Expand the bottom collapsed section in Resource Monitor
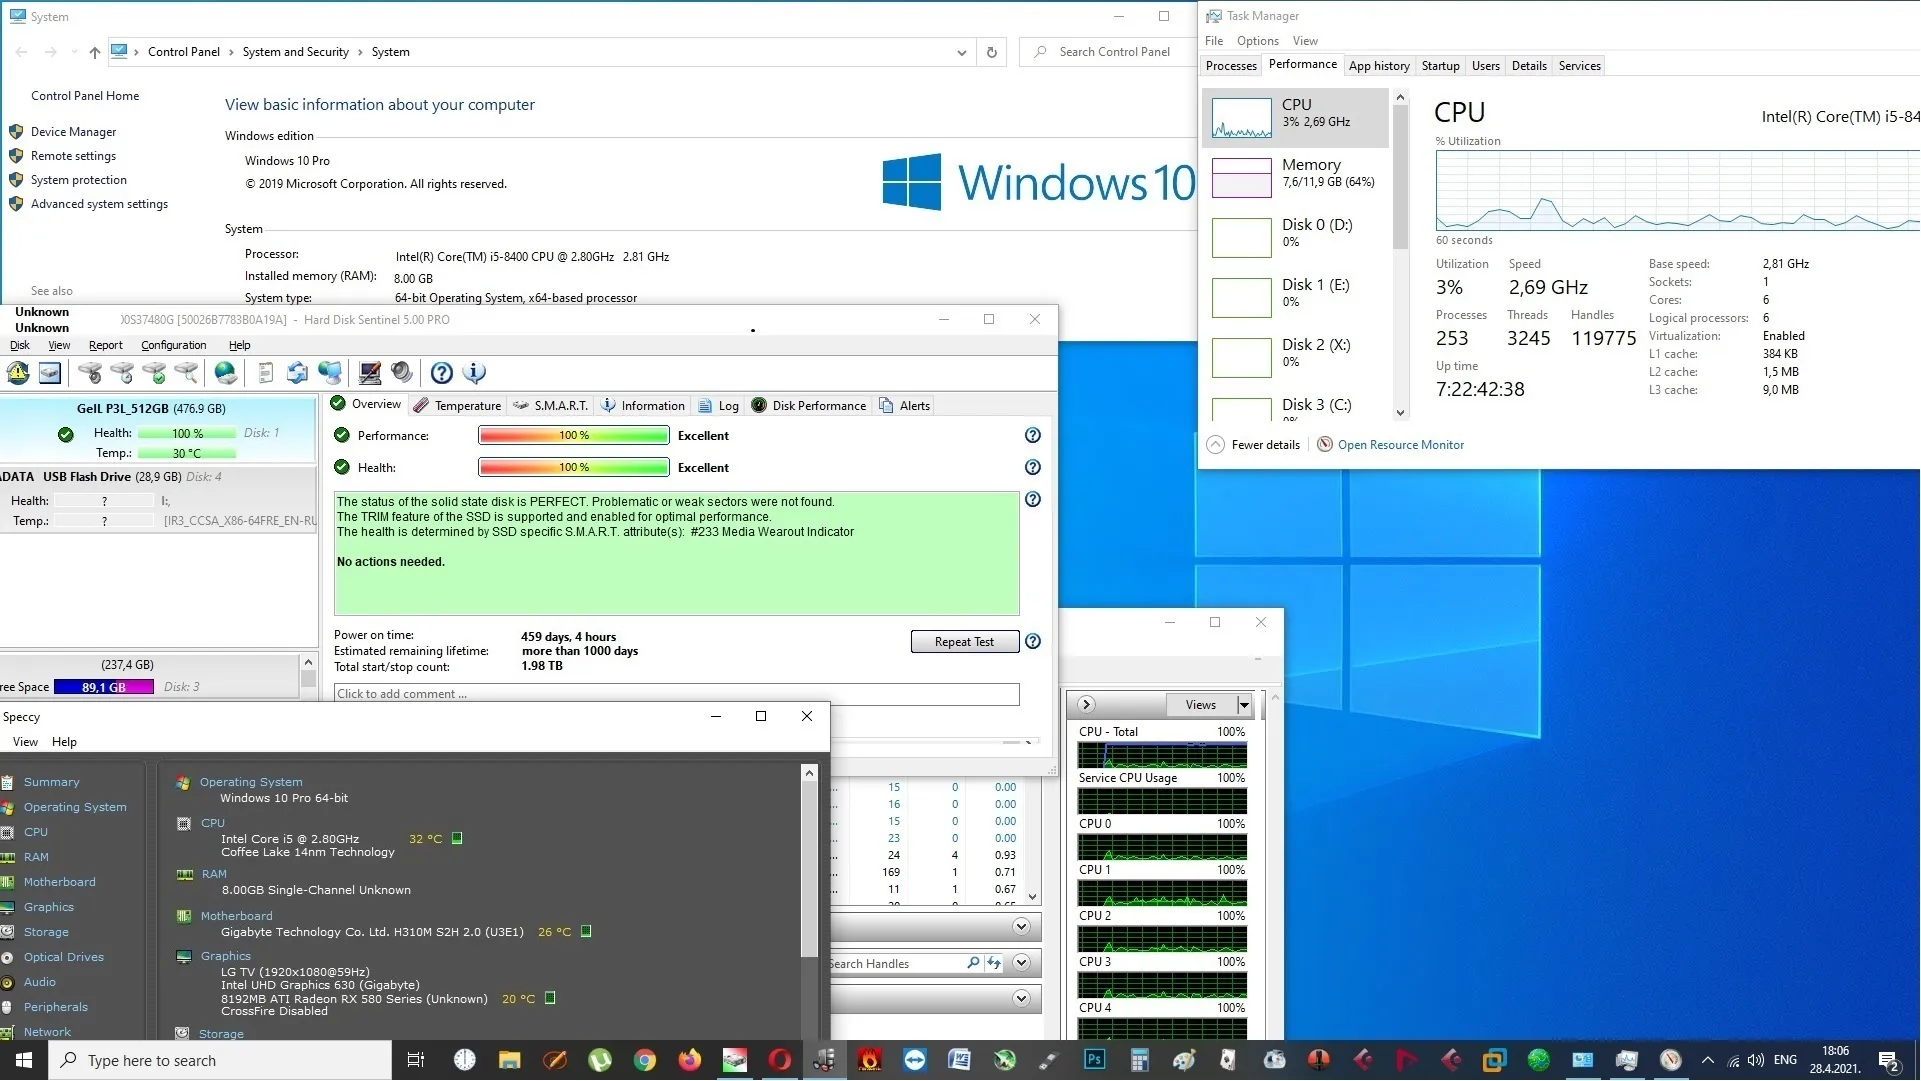 pyautogui.click(x=1021, y=998)
